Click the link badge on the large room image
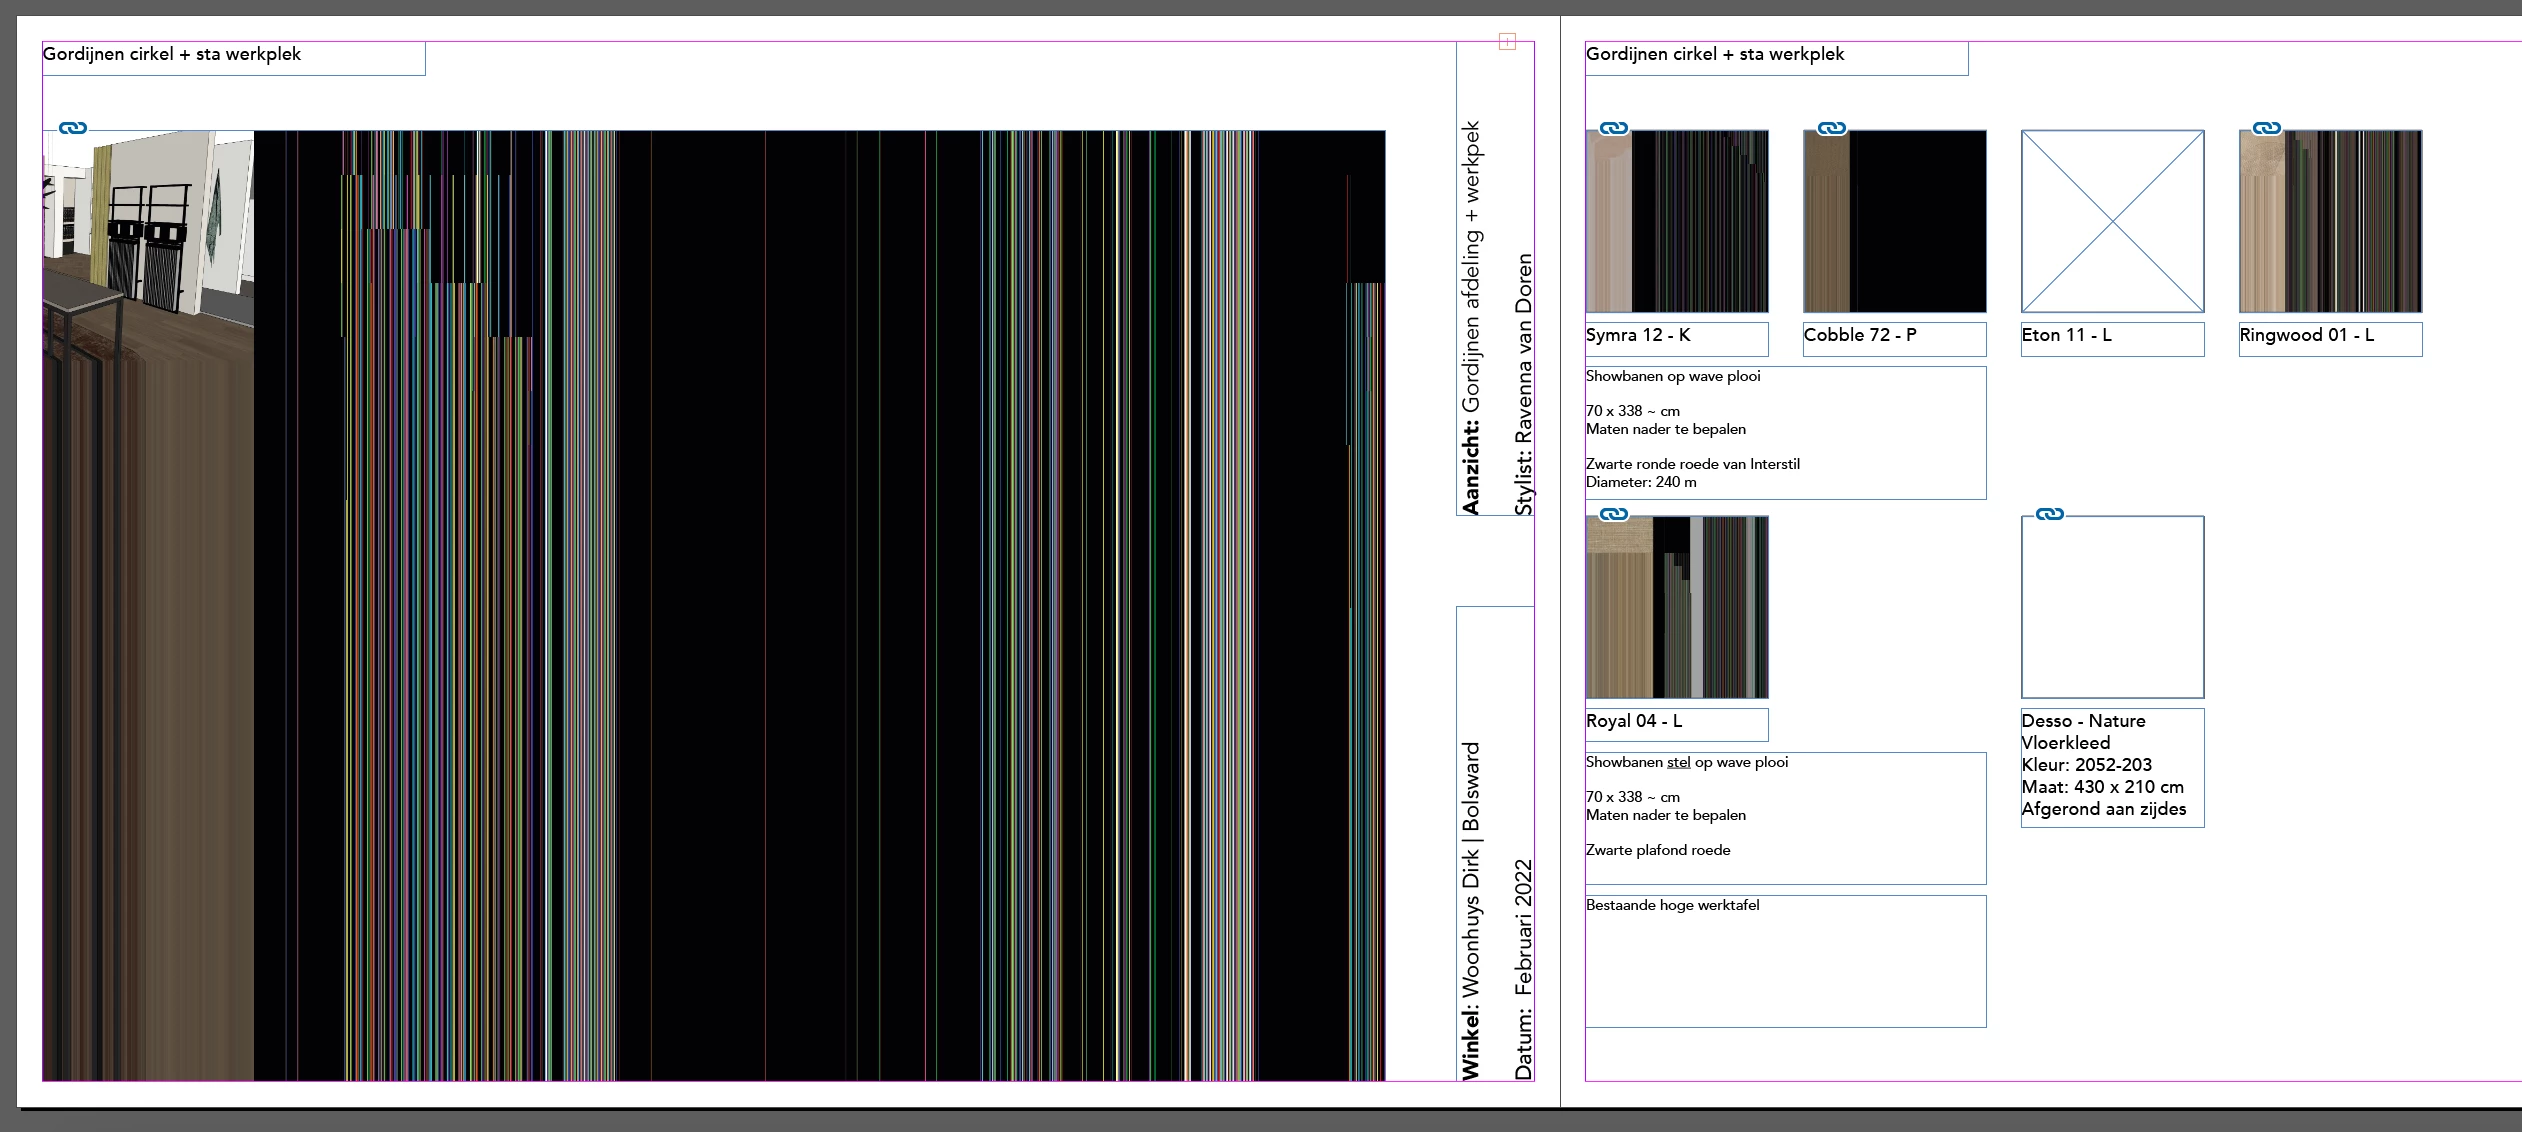The height and width of the screenshot is (1132, 2522). (73, 128)
